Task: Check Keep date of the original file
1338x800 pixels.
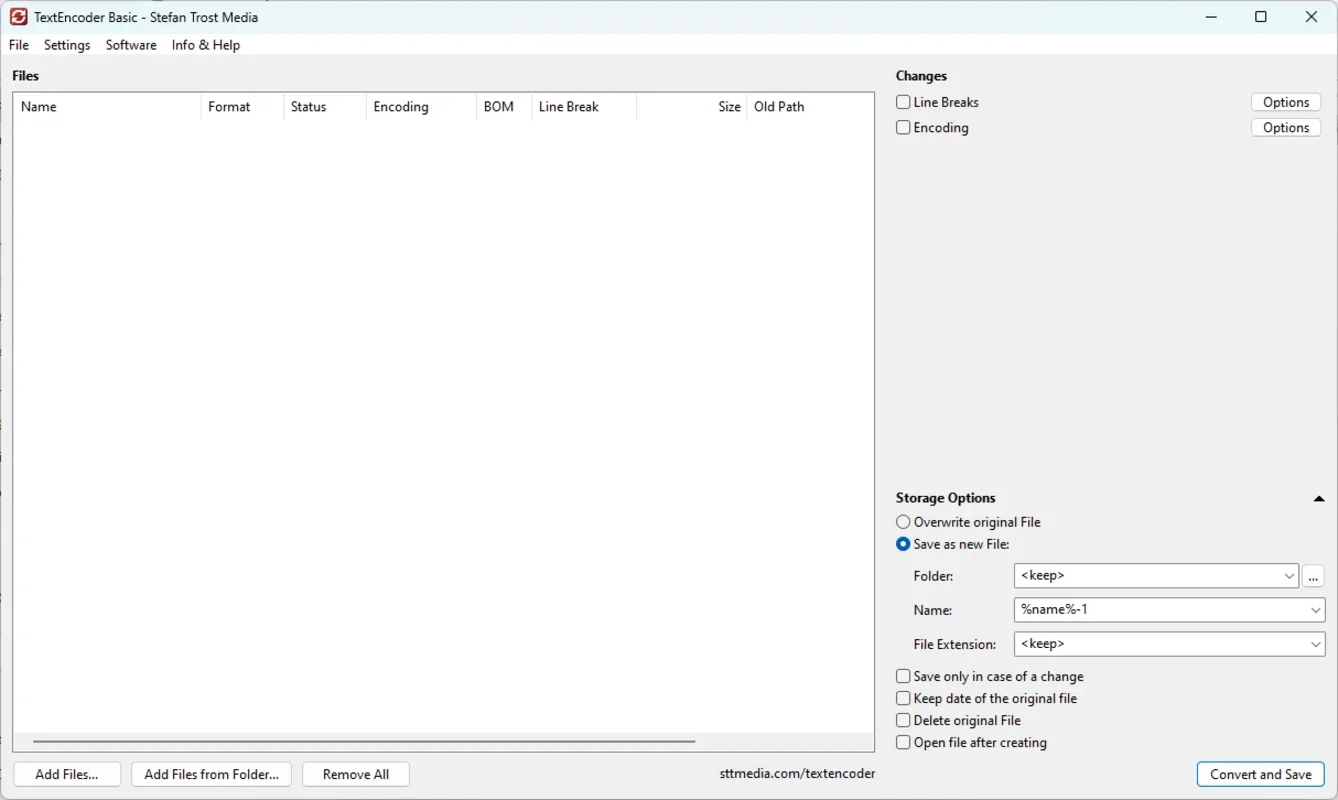Action: [x=904, y=699]
